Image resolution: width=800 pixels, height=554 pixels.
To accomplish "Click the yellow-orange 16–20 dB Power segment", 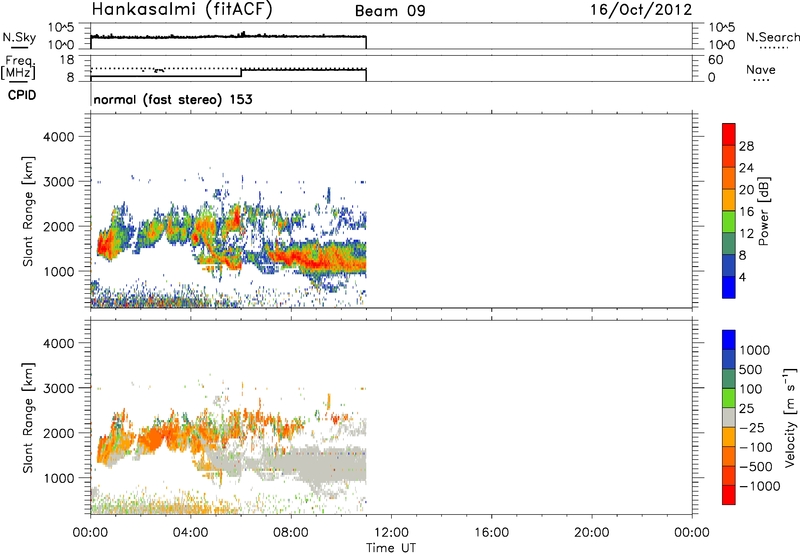I will pos(729,200).
